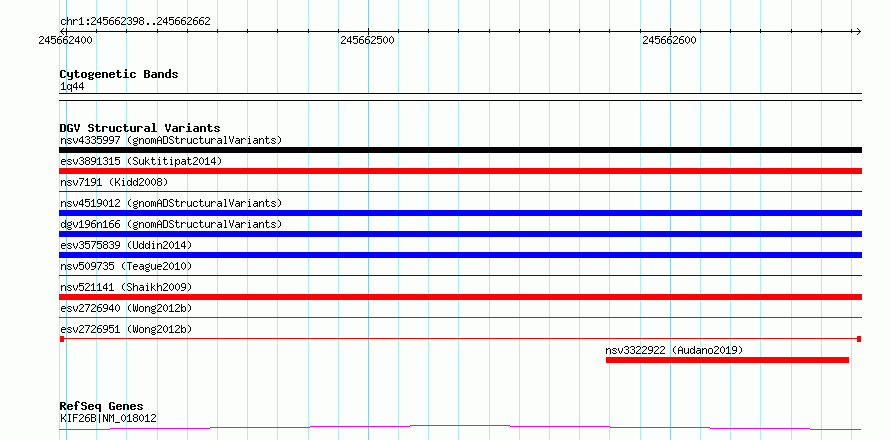
Task: Click the esv2726951 Wong2012b variant line
Action: pyautogui.click(x=460, y=339)
